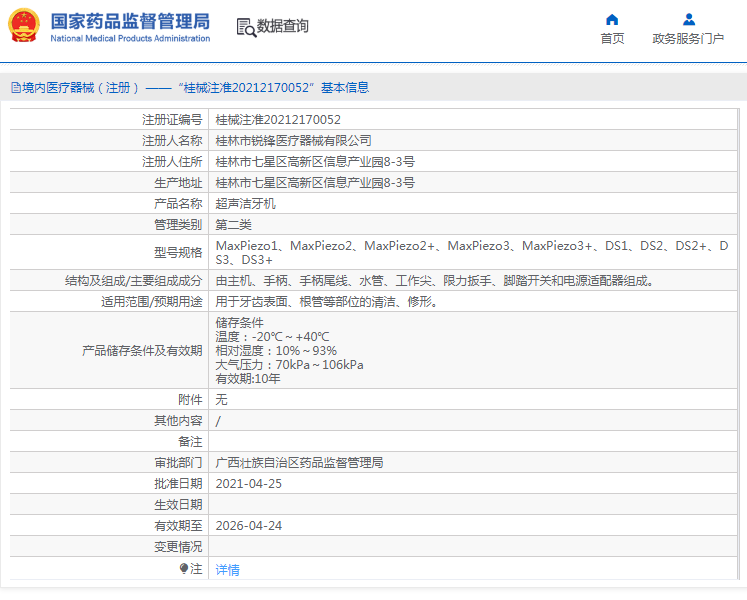The width and height of the screenshot is (747, 600).
Task: Click the 数据查询 heading text
Action: tap(283, 26)
